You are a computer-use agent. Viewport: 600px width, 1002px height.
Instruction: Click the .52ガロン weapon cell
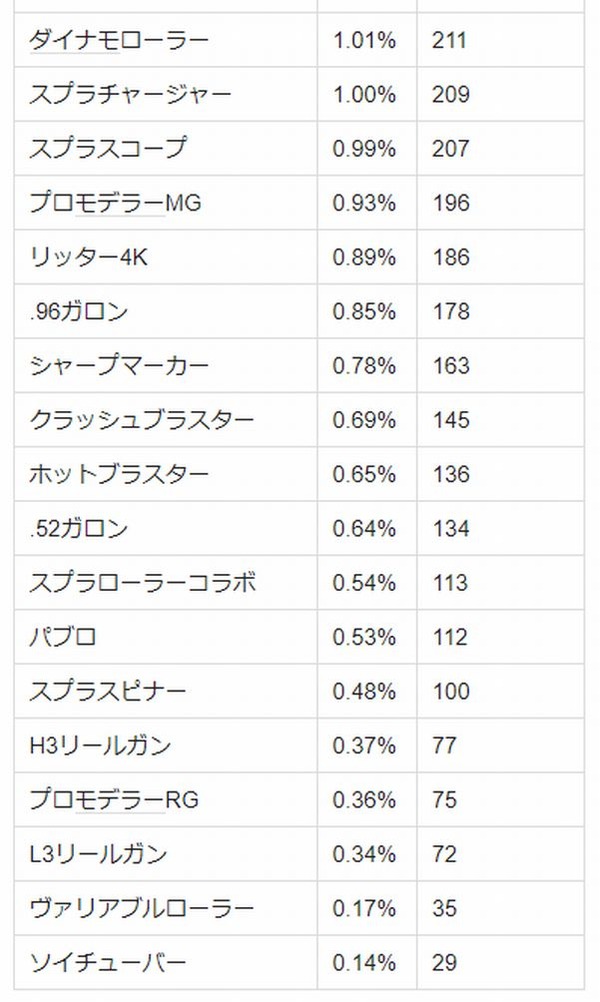[79, 528]
